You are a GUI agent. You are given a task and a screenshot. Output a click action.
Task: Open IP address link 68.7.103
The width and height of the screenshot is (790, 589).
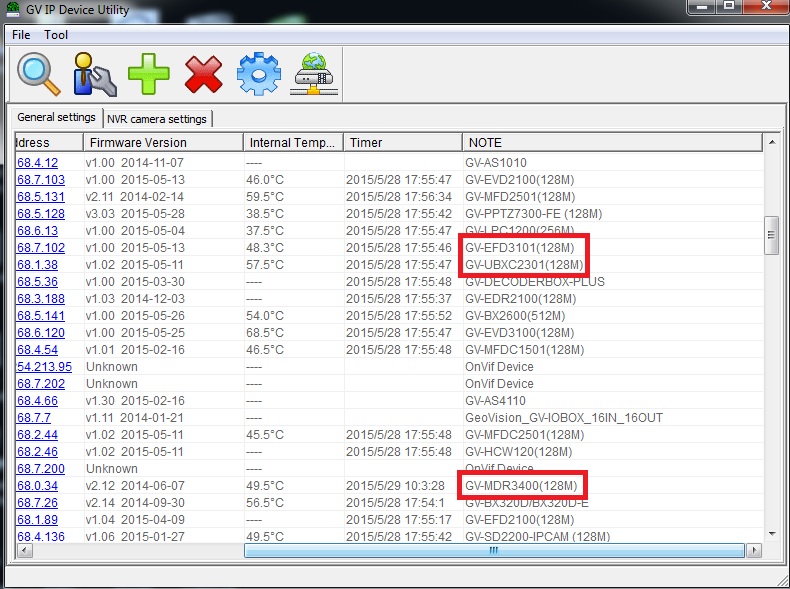tap(41, 180)
